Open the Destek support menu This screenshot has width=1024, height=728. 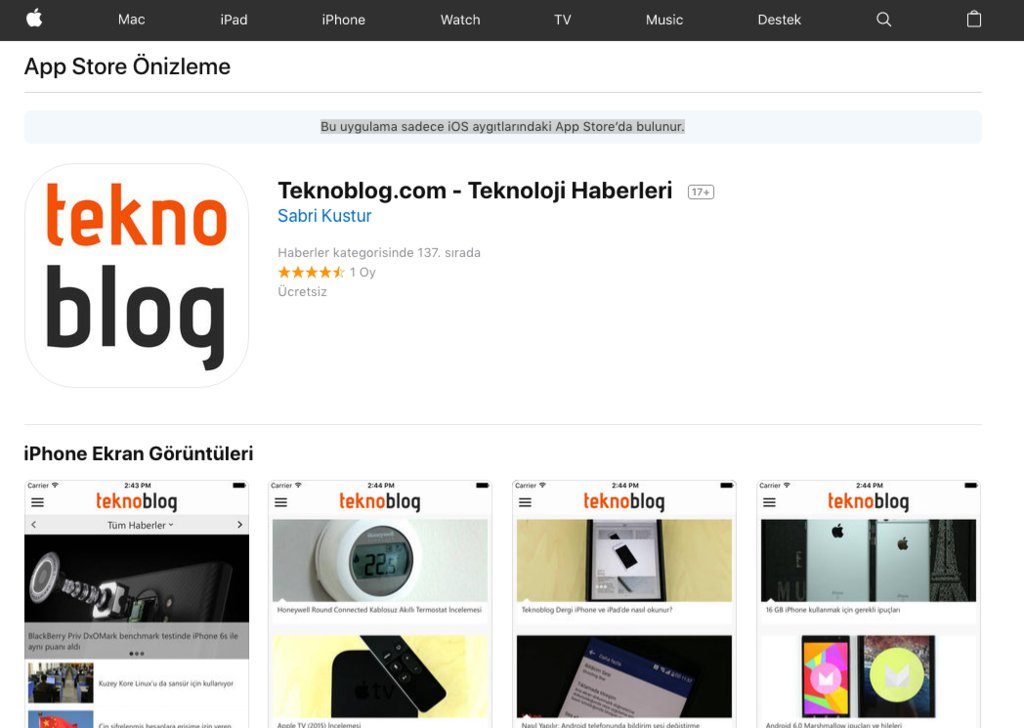[779, 20]
